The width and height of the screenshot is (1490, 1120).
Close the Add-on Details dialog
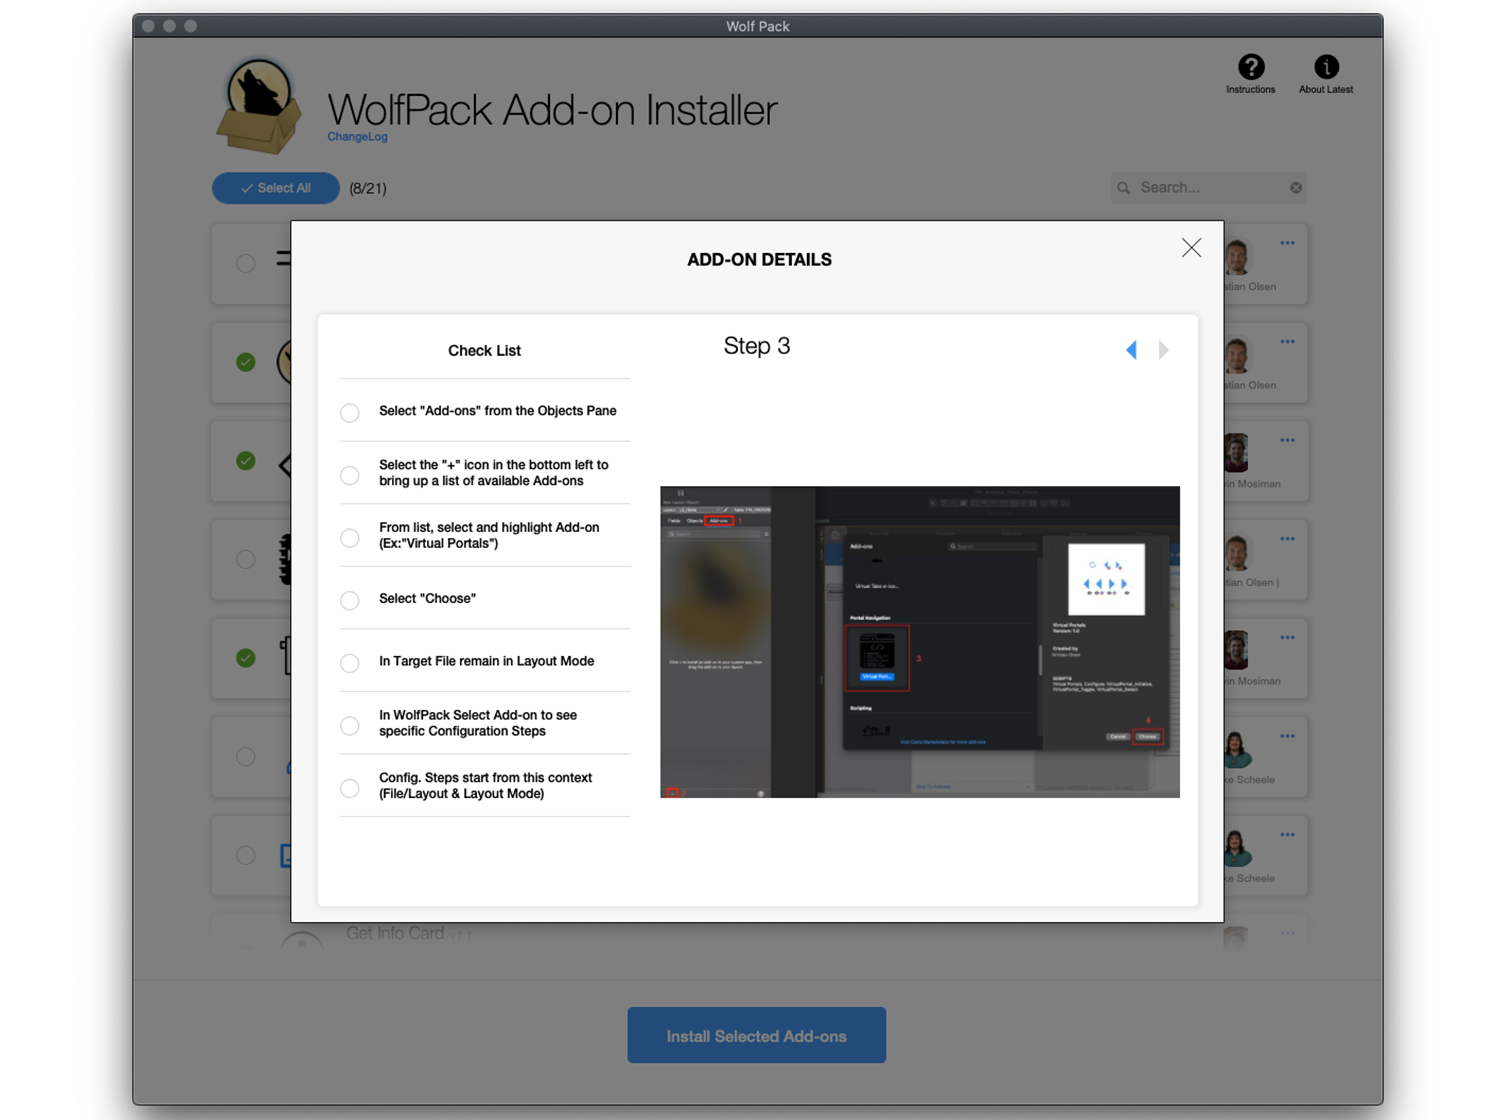tap(1191, 248)
